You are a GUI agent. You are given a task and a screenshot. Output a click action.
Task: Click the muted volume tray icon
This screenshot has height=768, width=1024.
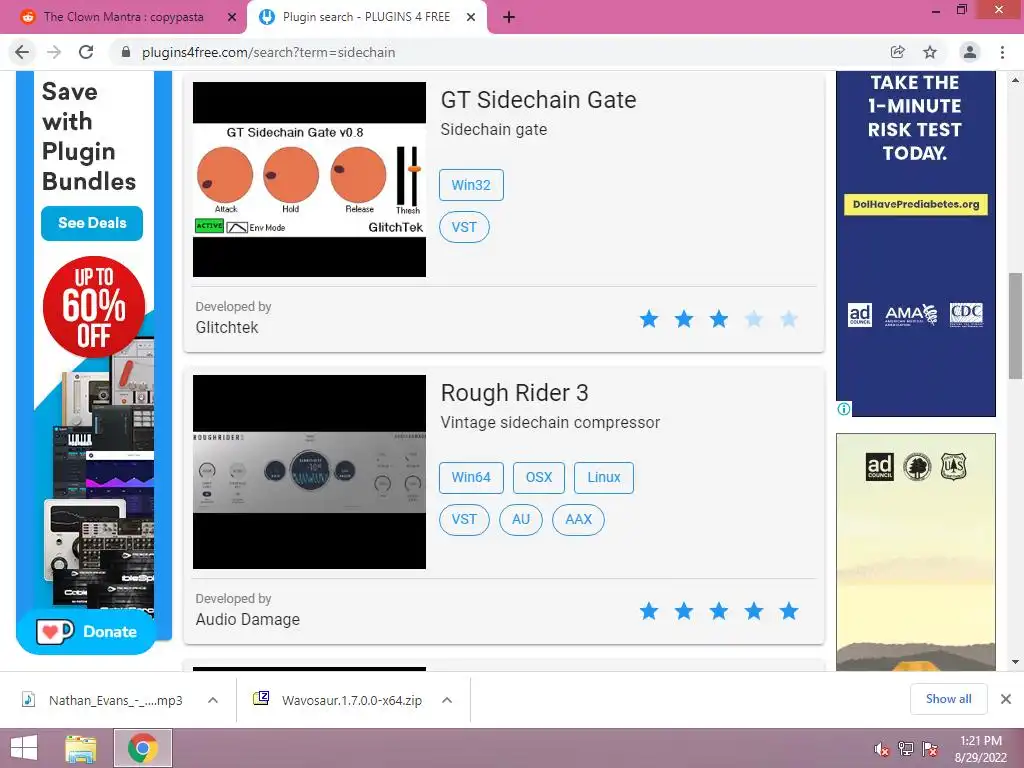882,750
